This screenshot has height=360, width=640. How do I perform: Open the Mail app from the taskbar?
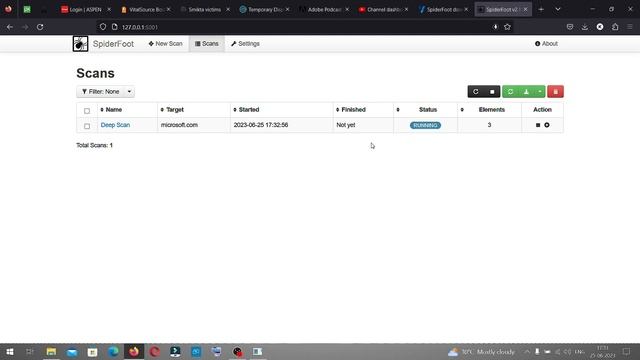(x=72, y=351)
